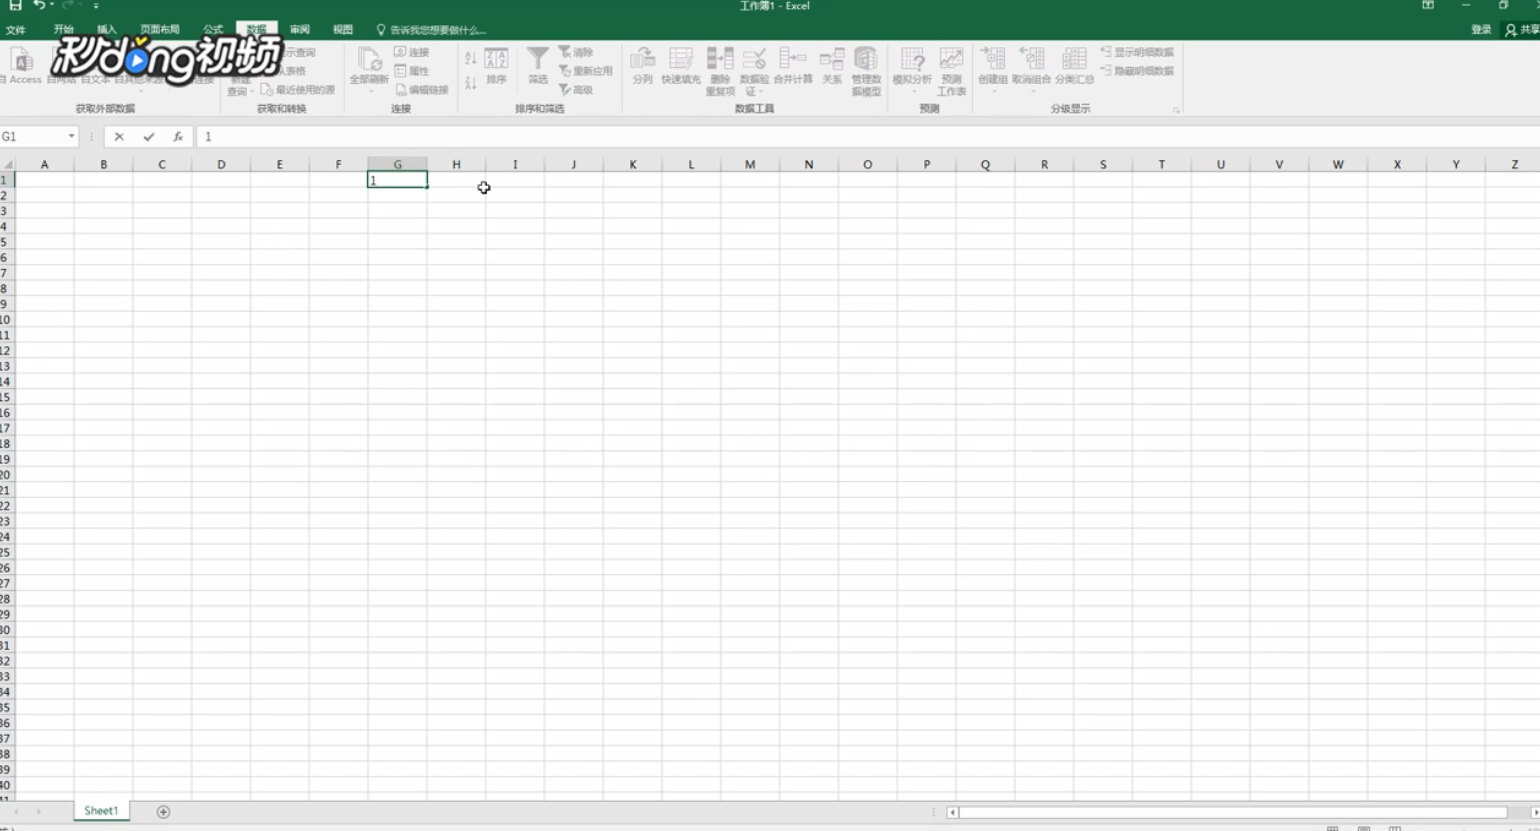
Task: Open the 文件 File tab
Action: tap(16, 30)
